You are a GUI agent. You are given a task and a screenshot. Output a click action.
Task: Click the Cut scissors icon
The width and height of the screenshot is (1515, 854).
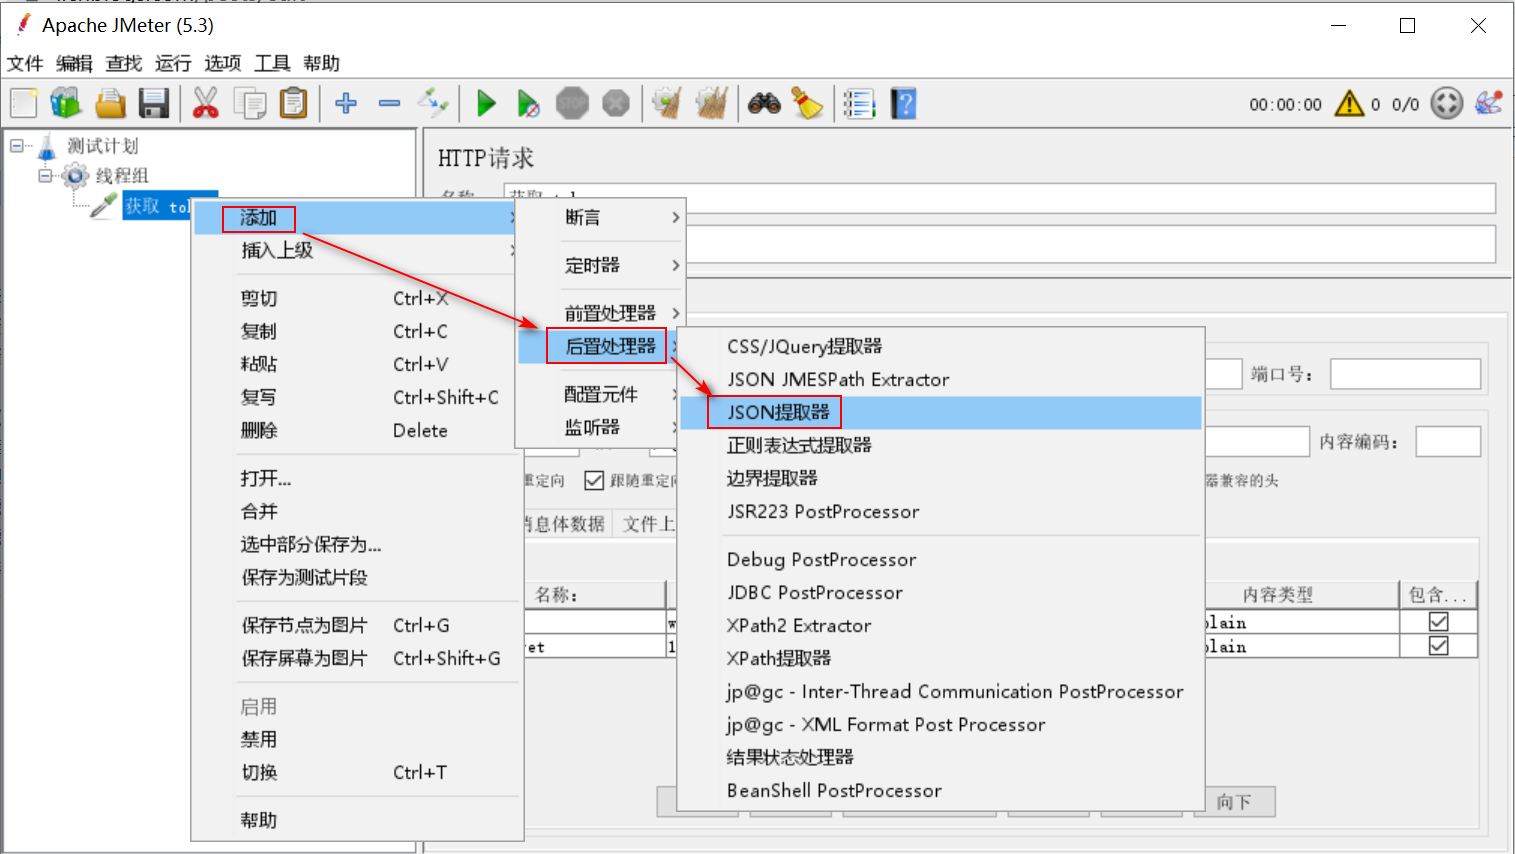205,103
